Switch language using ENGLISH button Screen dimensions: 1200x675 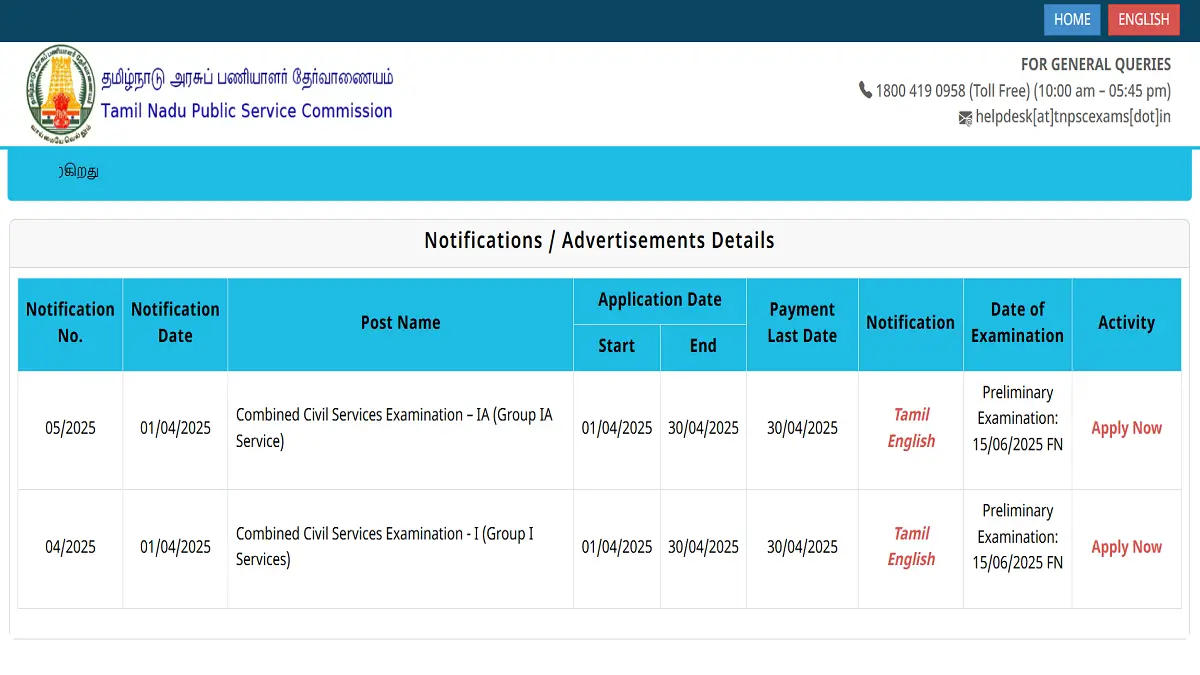point(1143,20)
